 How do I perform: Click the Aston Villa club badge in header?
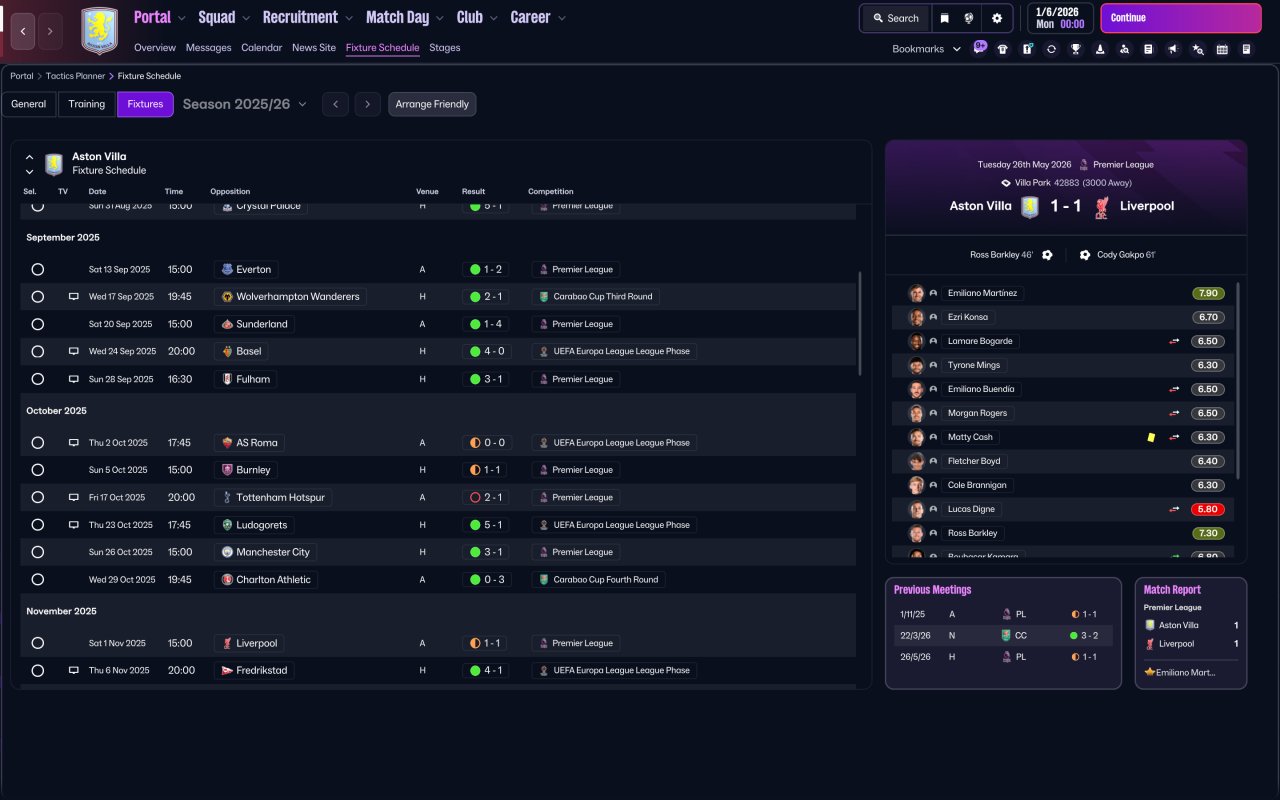click(x=99, y=31)
